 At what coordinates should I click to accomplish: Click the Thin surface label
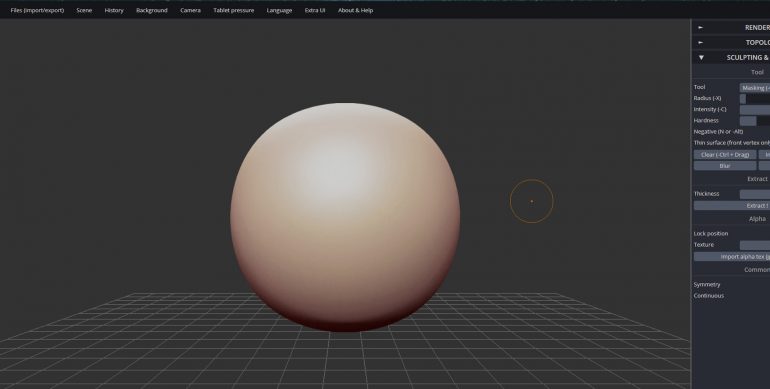coord(732,143)
